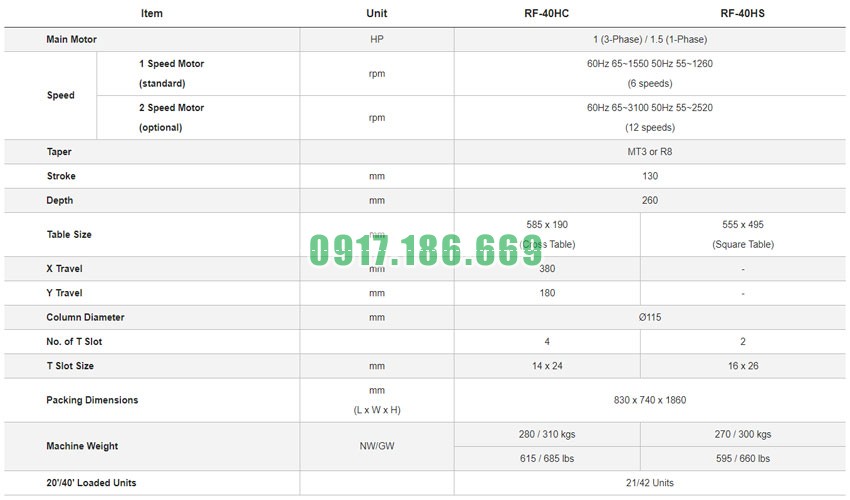850x500 pixels.
Task: Select the 'X Travel' row label
Action: pyautogui.click(x=65, y=269)
